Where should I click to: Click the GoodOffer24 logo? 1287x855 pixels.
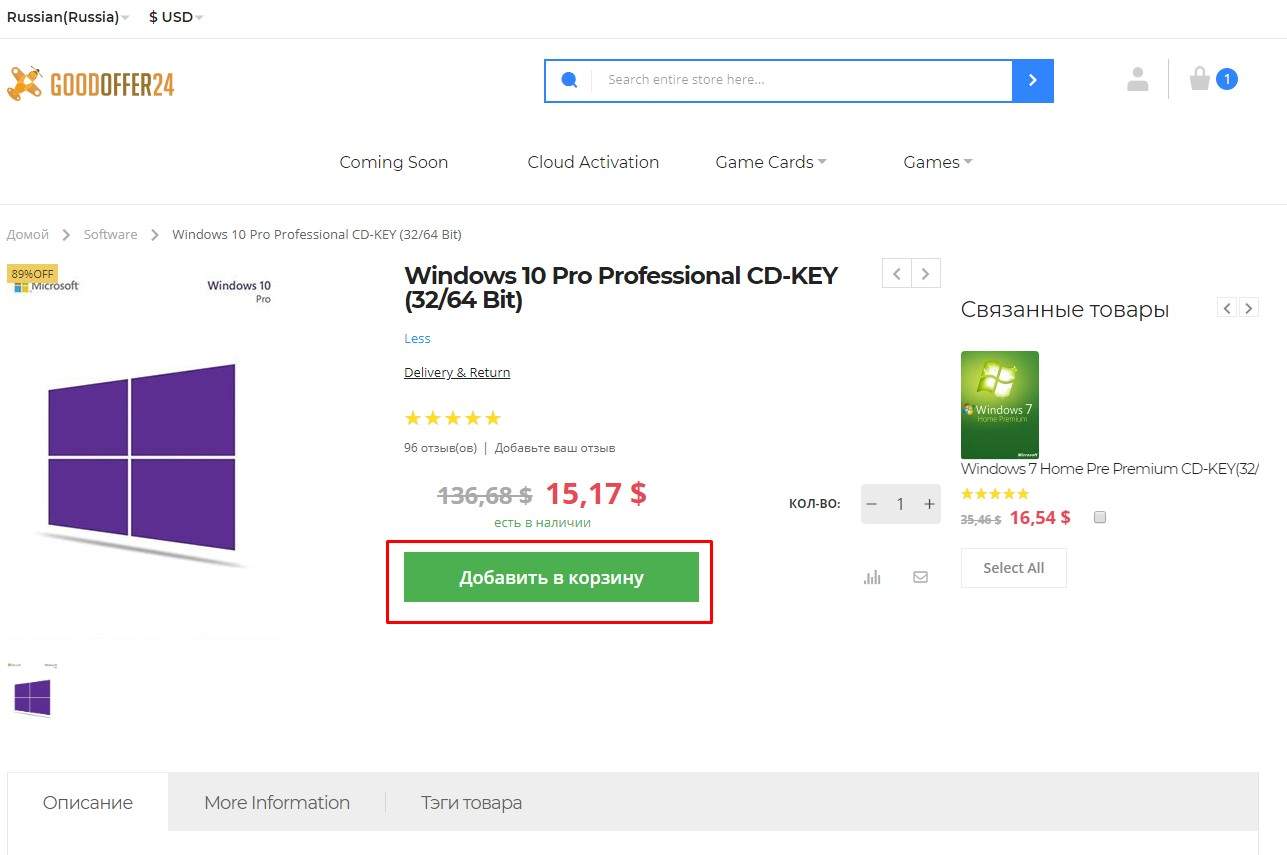tap(91, 85)
